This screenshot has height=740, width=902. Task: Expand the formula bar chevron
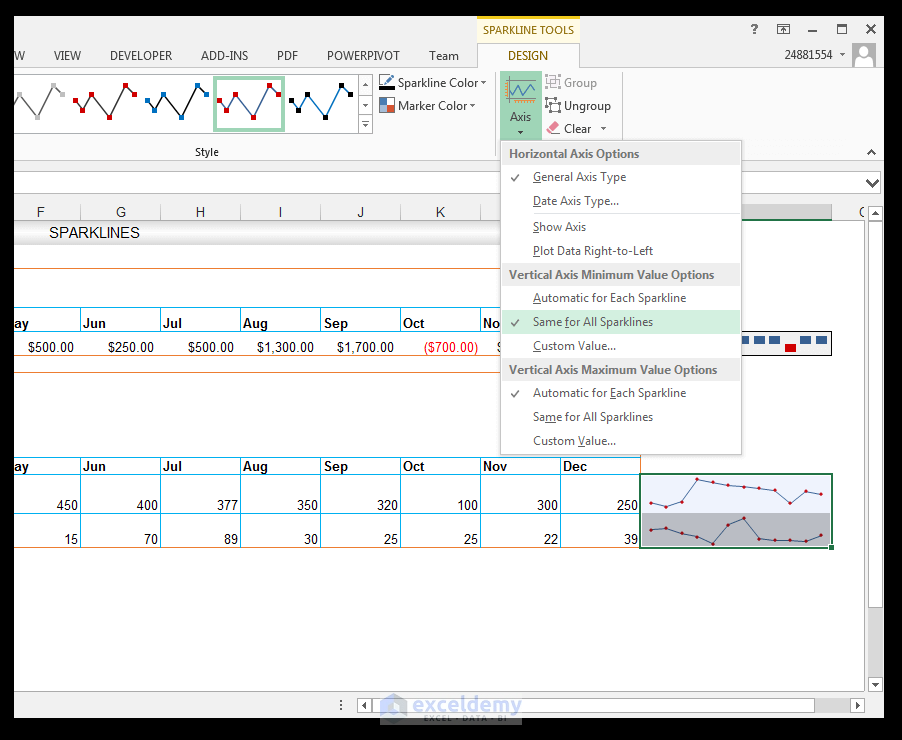coord(871,183)
